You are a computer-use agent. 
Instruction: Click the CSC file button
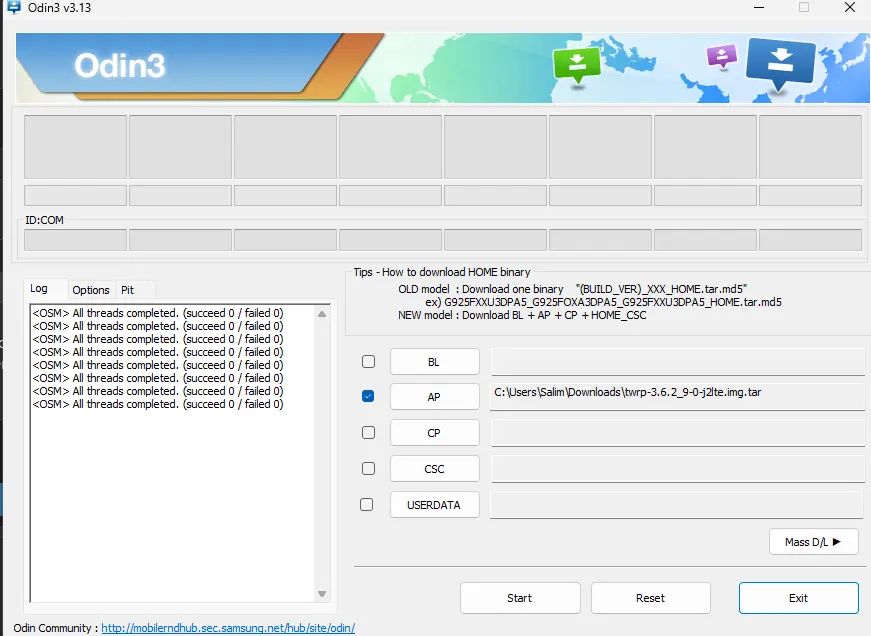(434, 469)
